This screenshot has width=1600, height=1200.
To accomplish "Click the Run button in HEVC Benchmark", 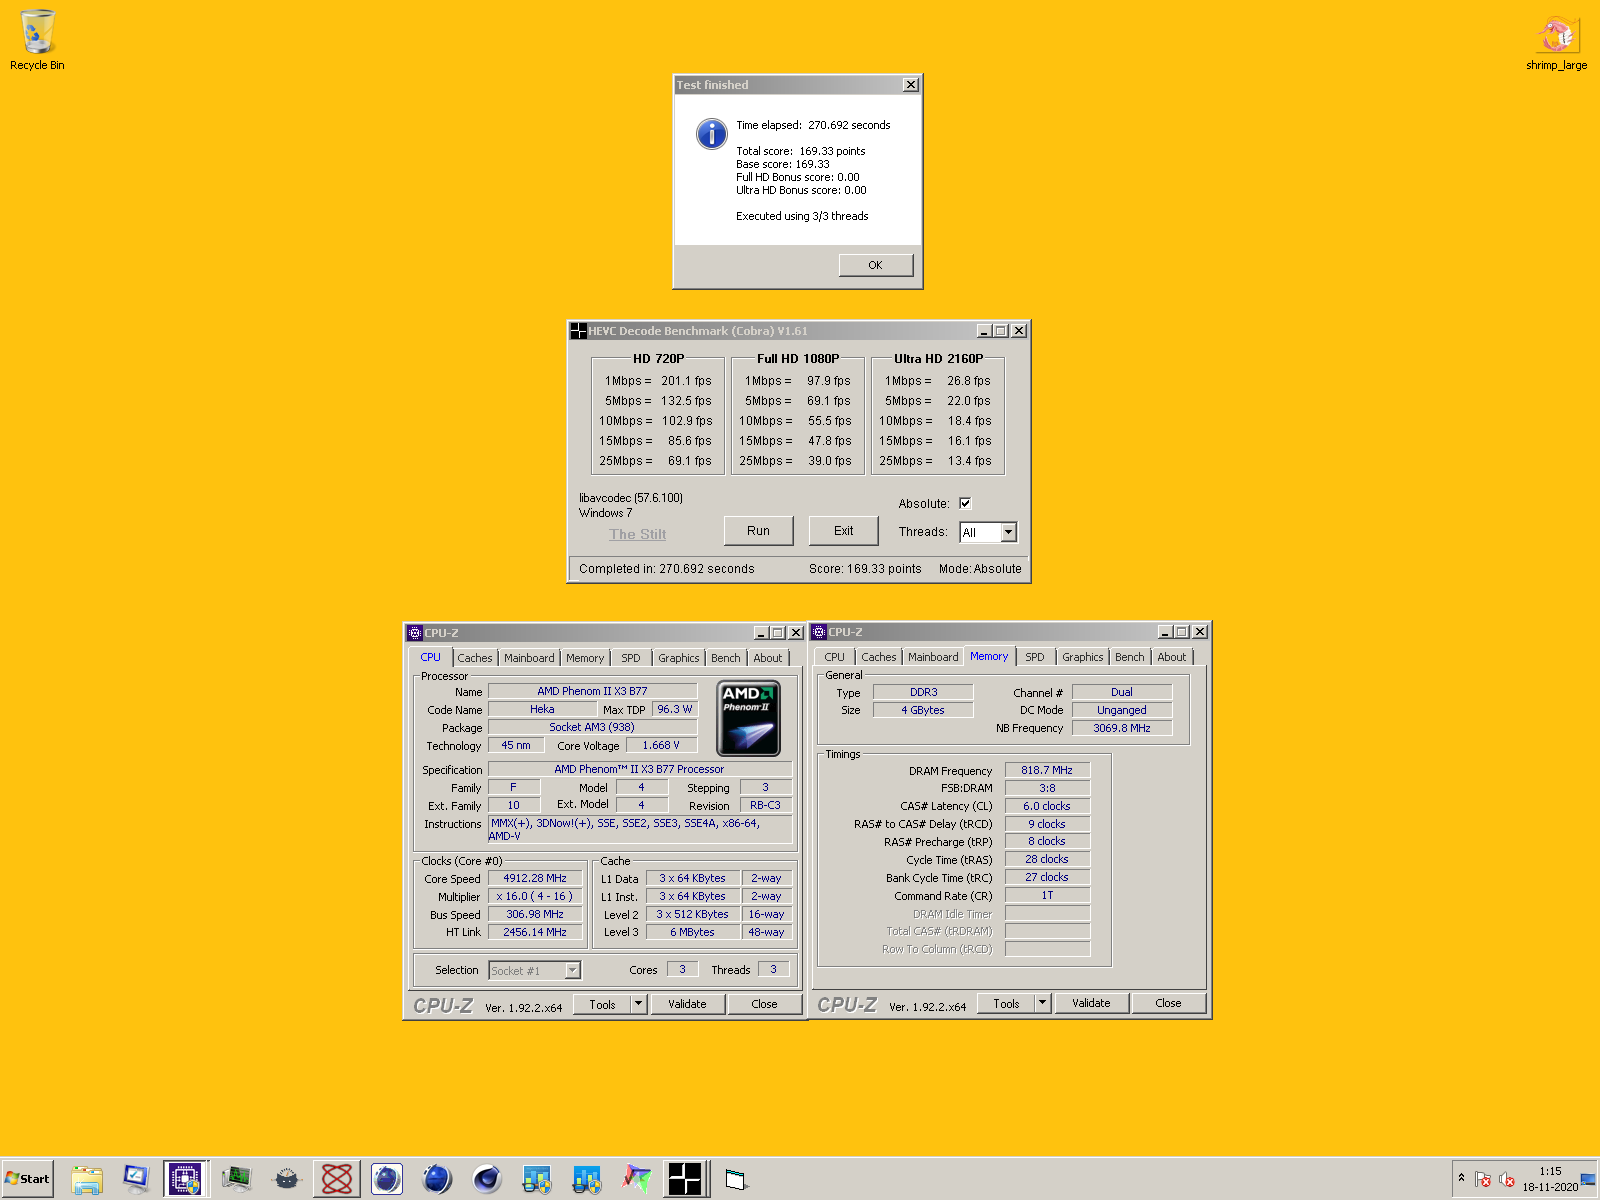I will click(x=759, y=531).
